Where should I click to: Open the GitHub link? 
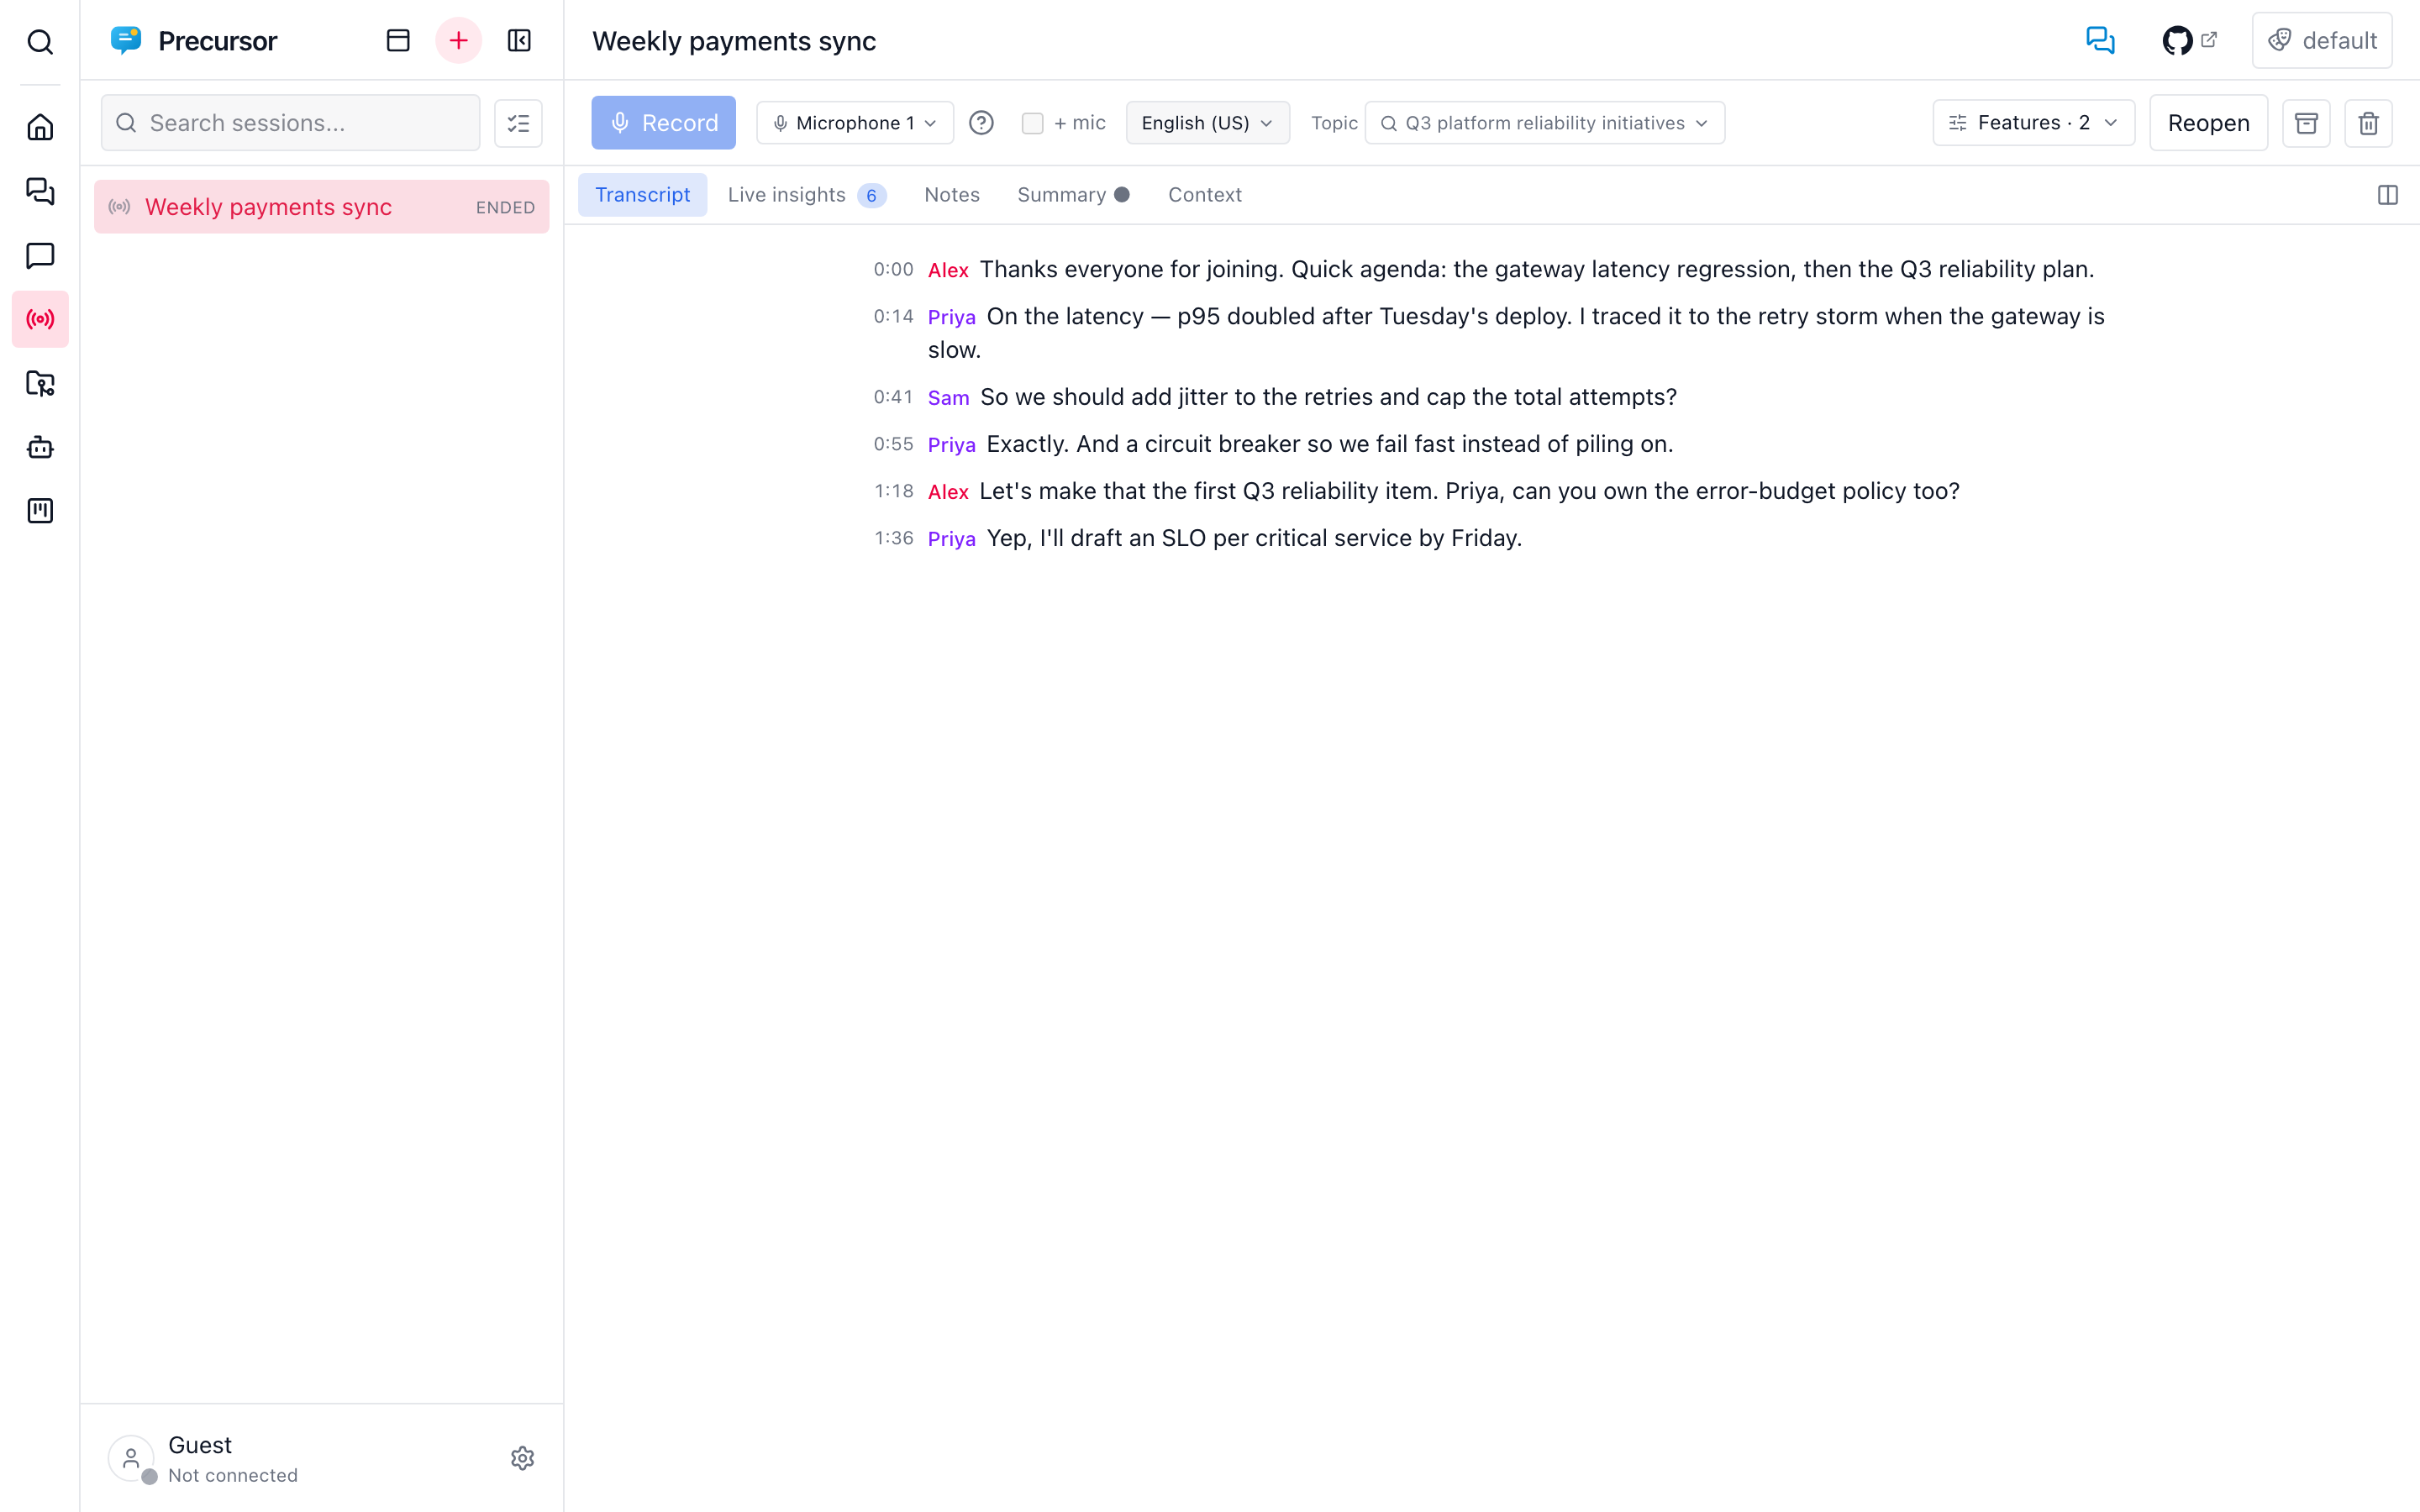(x=2189, y=41)
